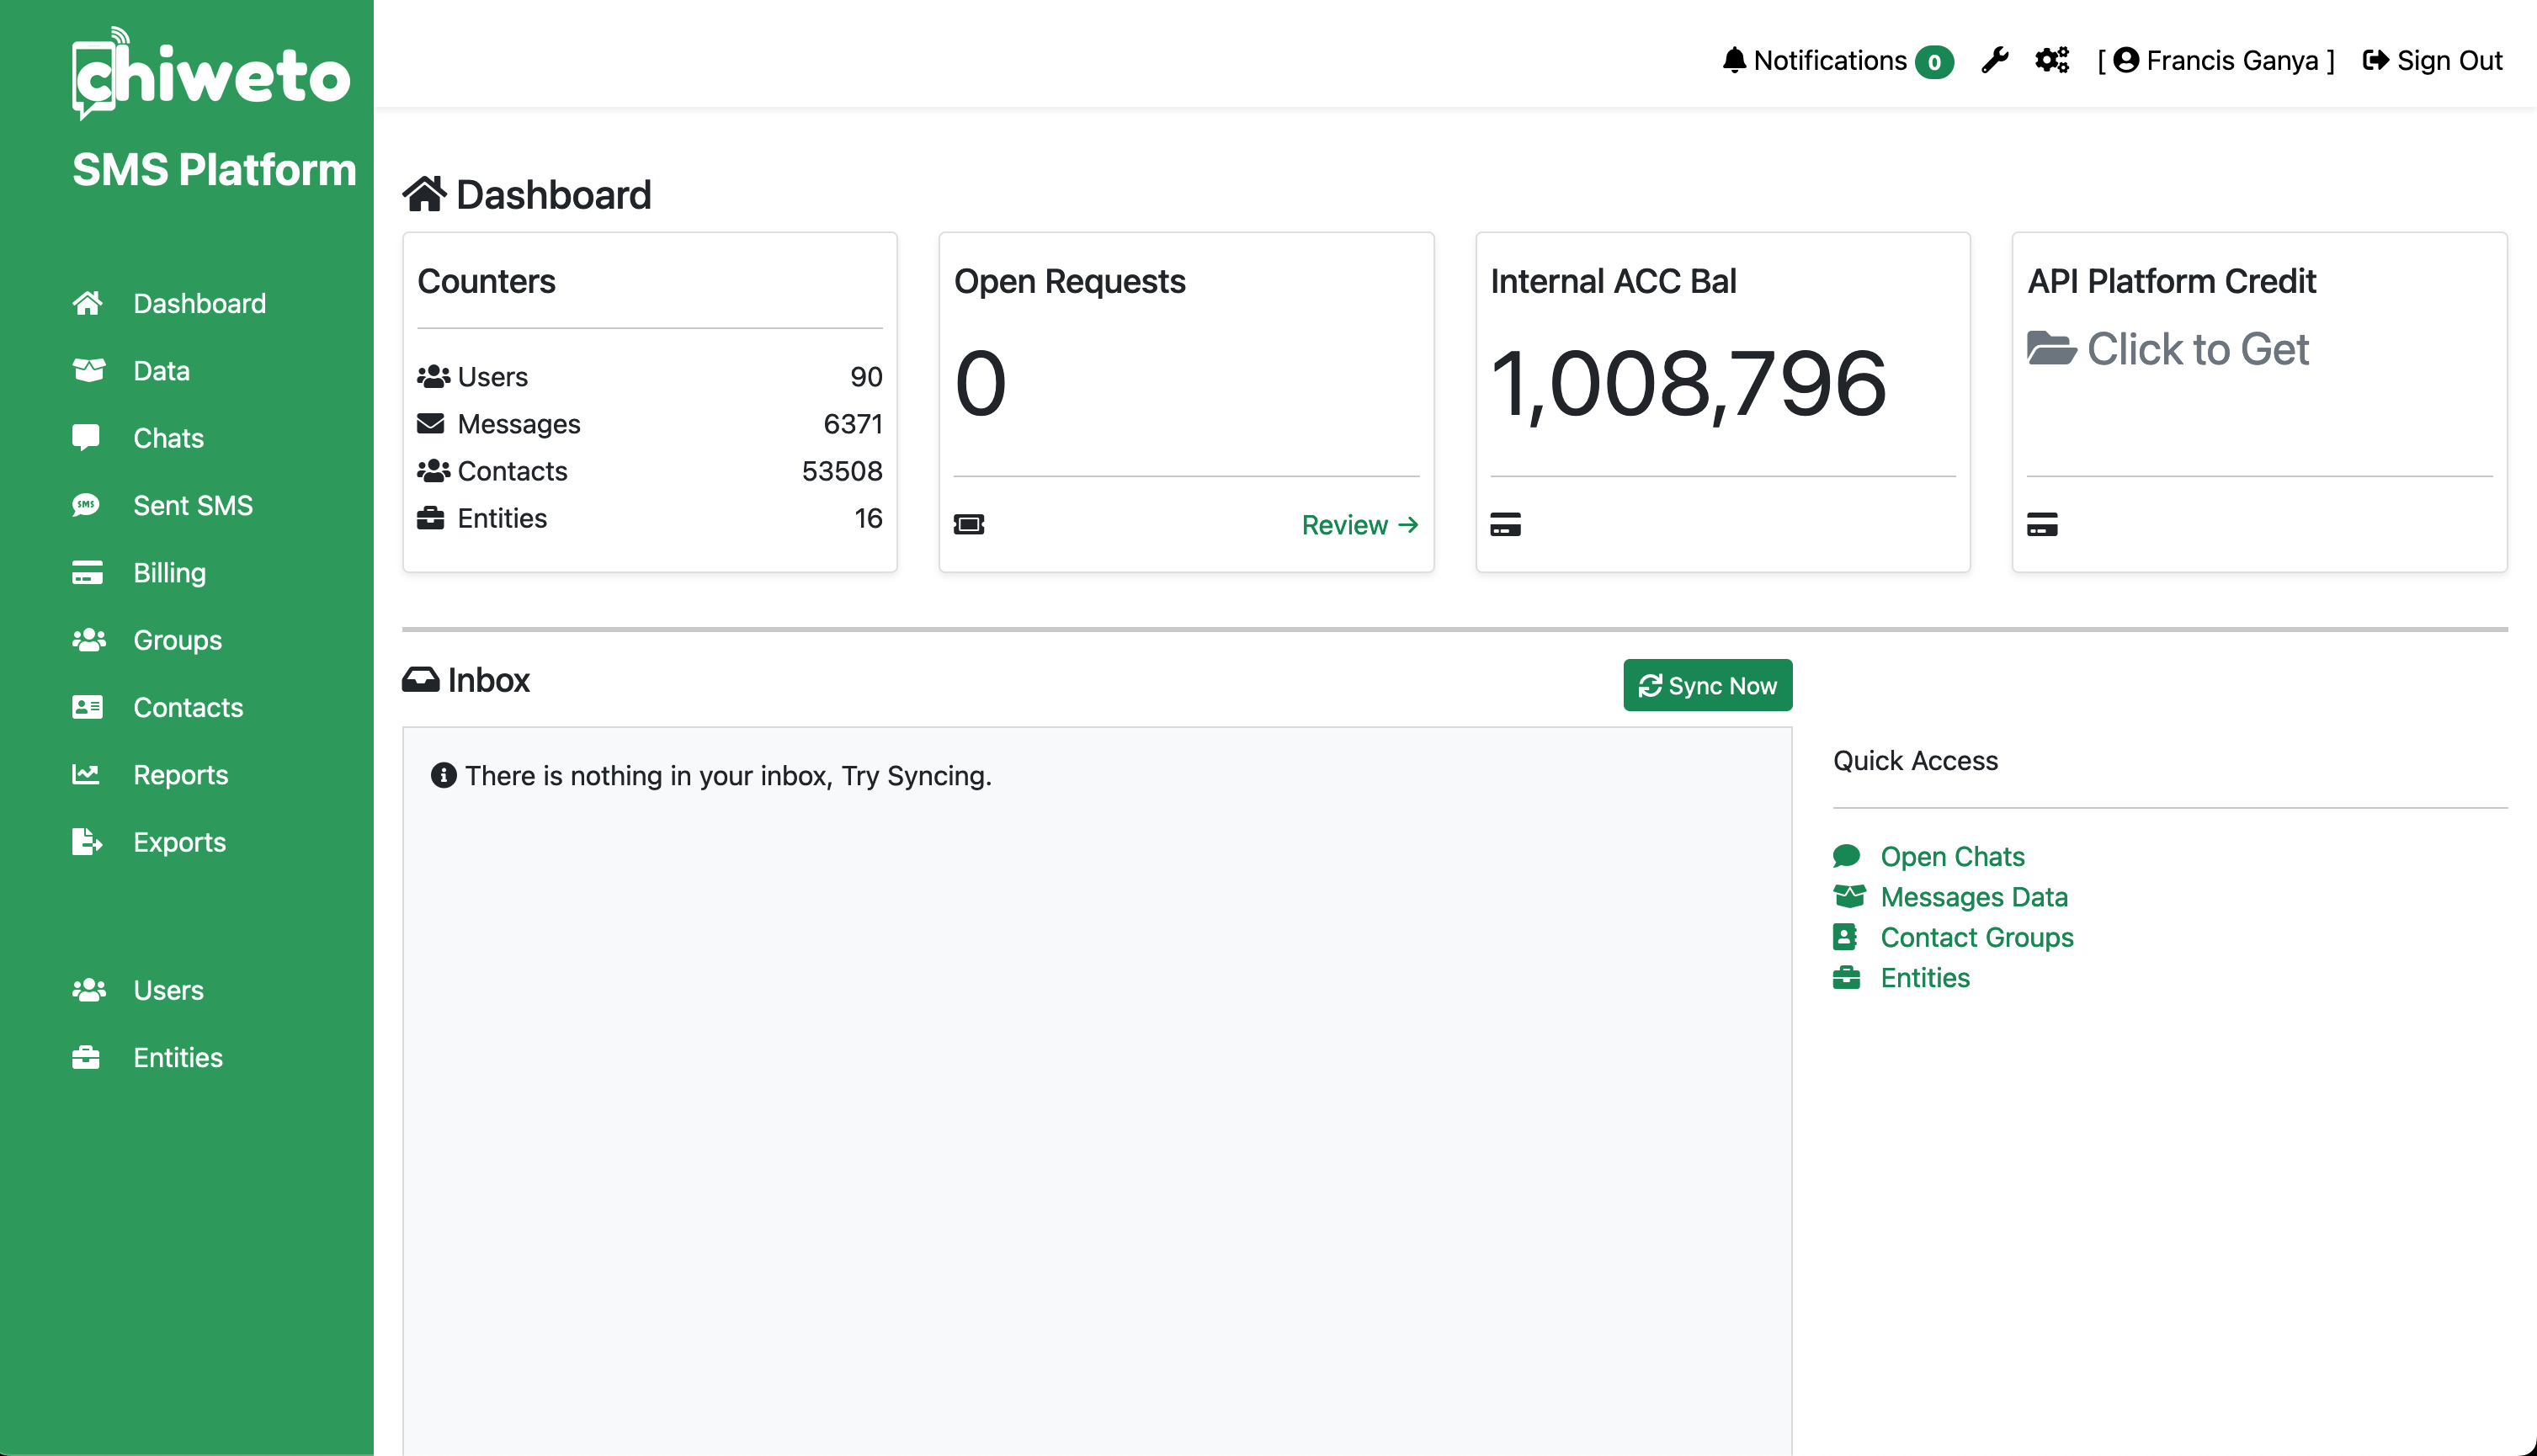
Task: Click the house icon beside the Dashboard heading
Action: coord(424,194)
